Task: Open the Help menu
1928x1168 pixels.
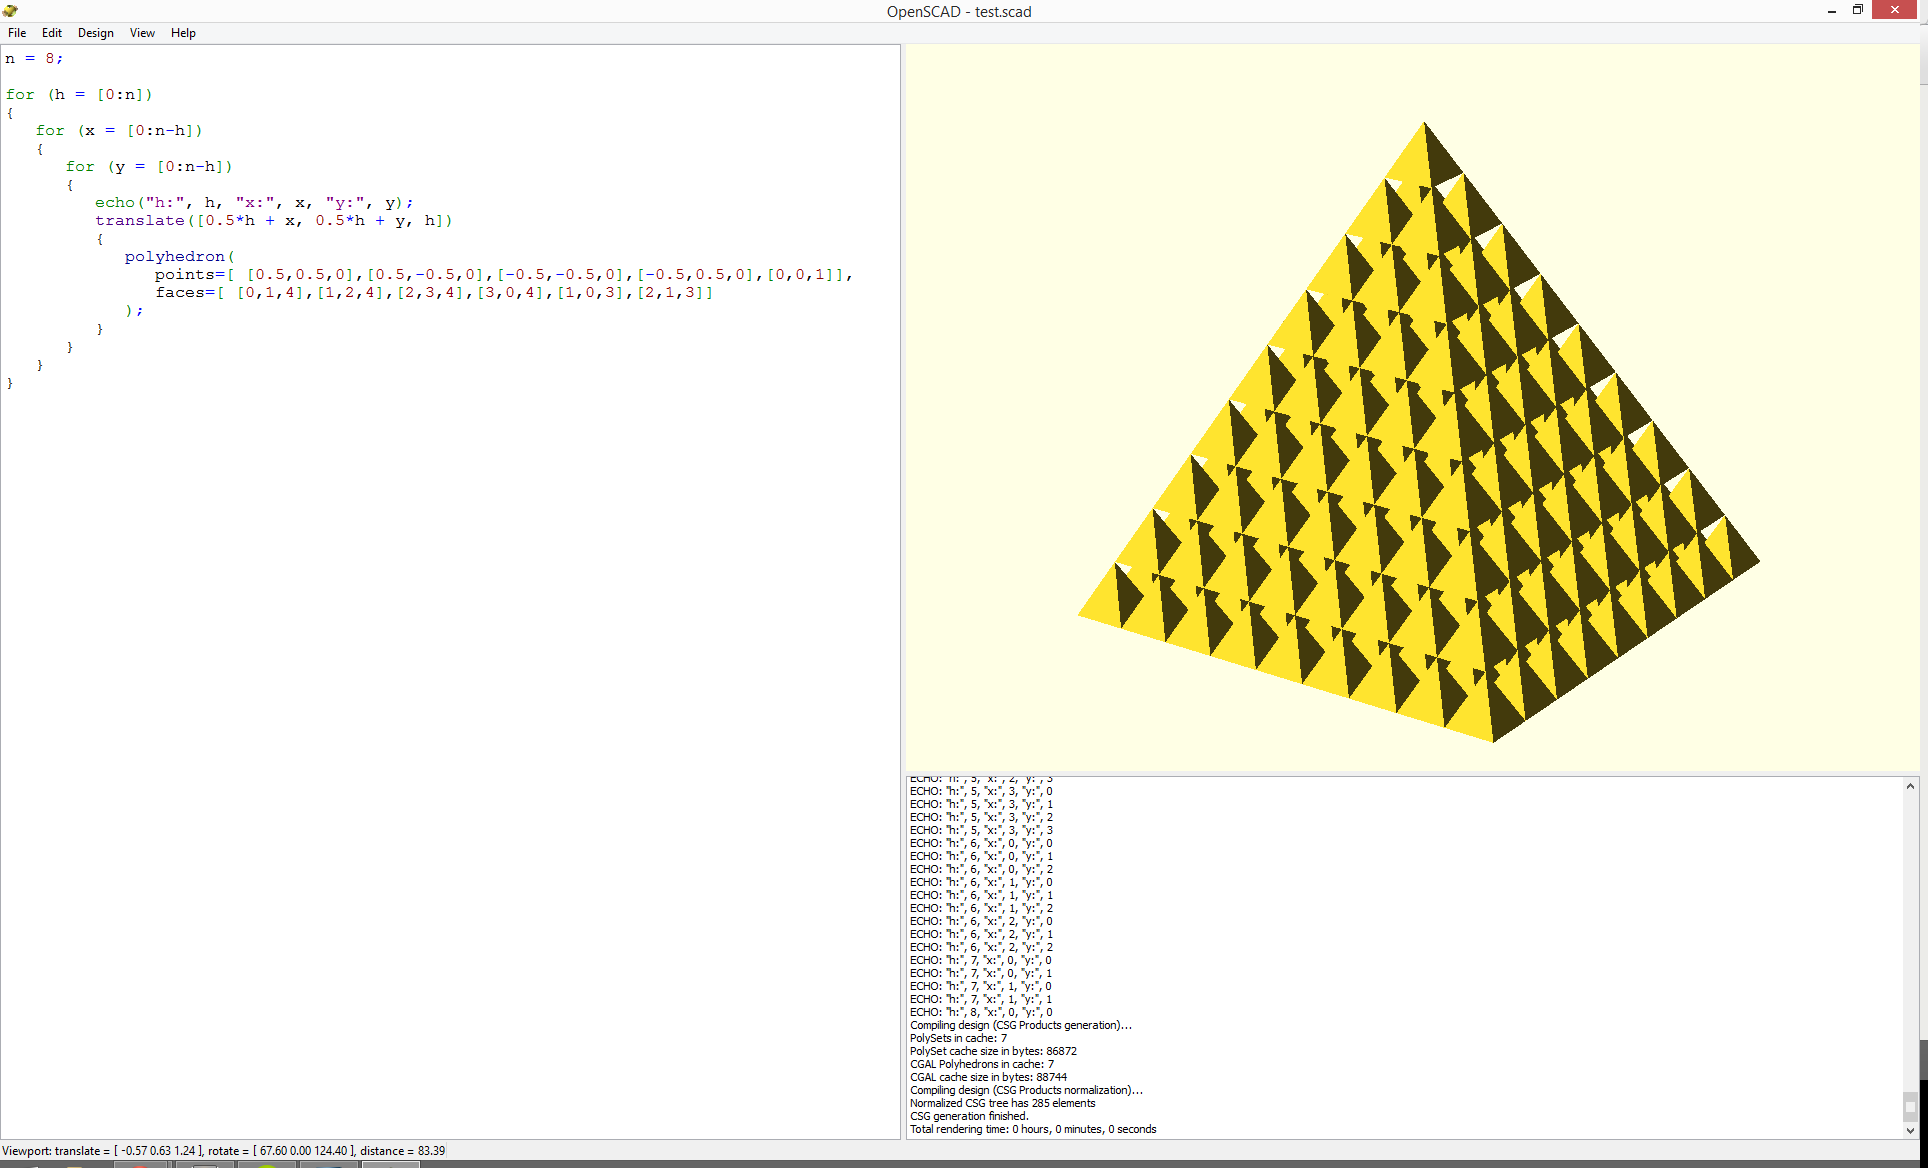Action: coord(183,33)
